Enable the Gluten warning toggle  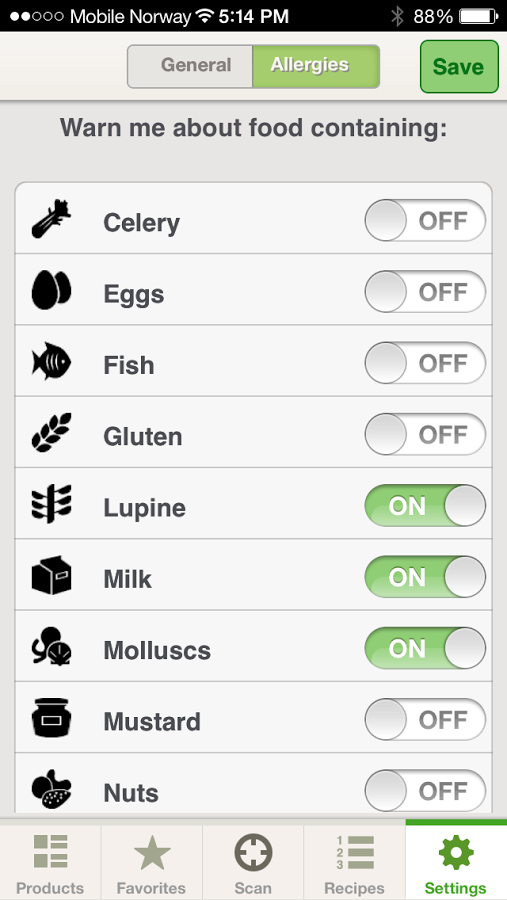(x=425, y=435)
